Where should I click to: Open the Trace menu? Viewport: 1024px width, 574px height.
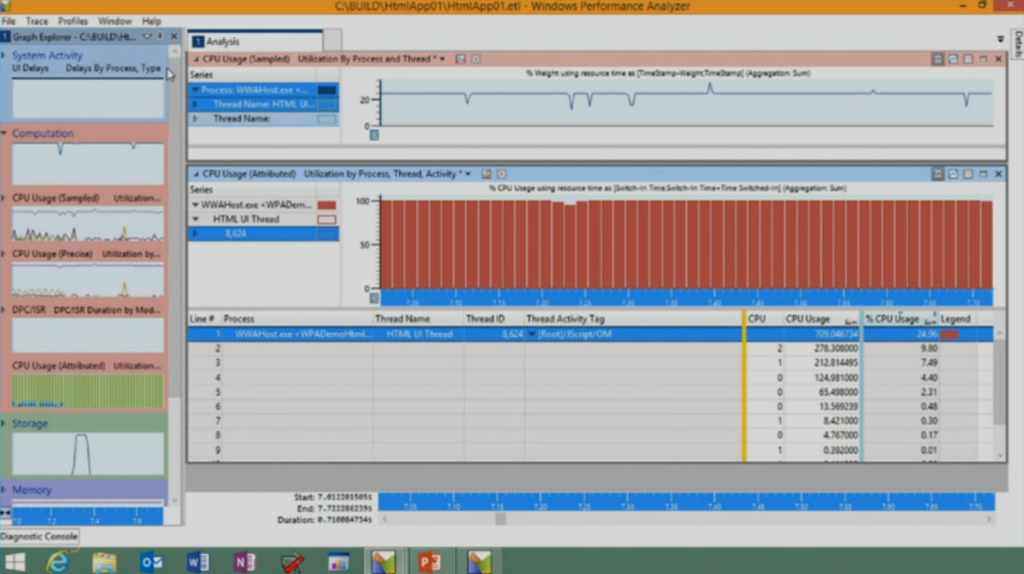click(37, 21)
